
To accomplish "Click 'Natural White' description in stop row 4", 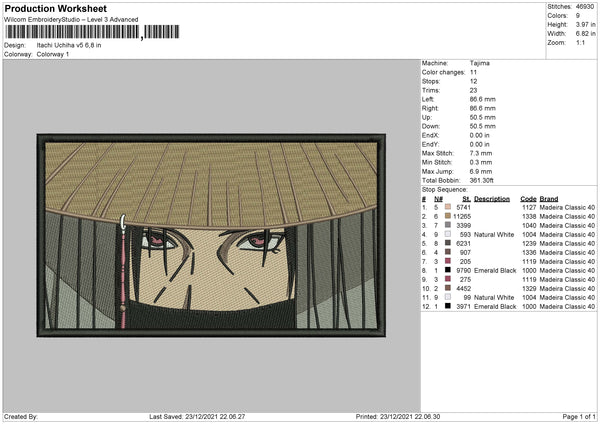I will 494,235.
